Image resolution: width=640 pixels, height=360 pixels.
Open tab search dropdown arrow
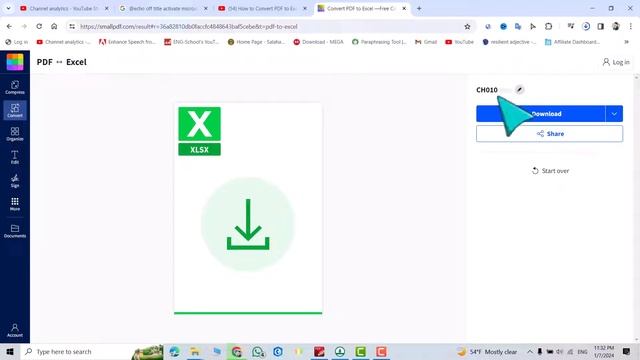point(8,8)
